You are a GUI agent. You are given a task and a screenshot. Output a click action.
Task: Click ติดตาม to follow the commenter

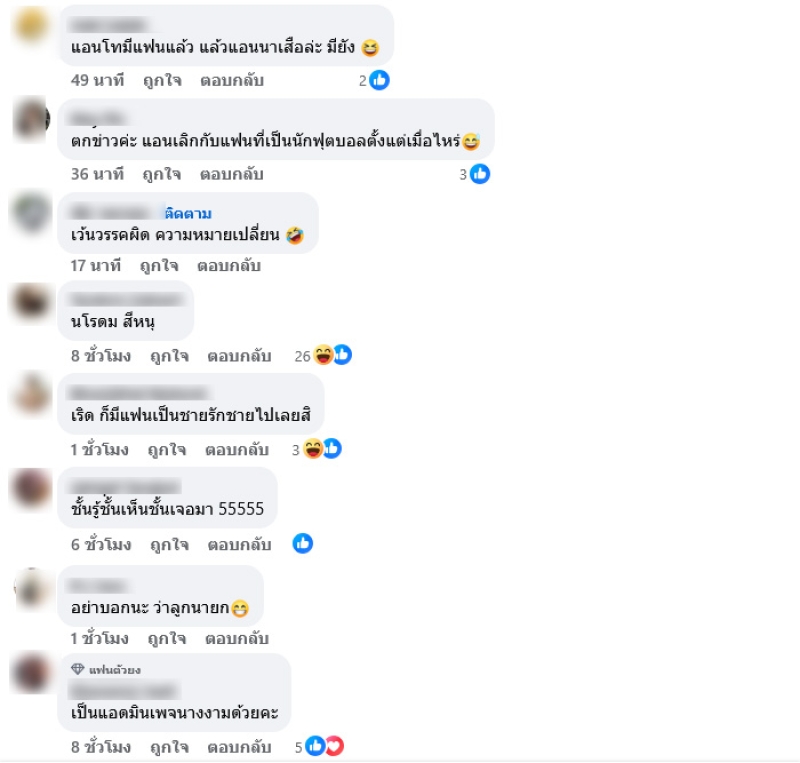(x=188, y=213)
